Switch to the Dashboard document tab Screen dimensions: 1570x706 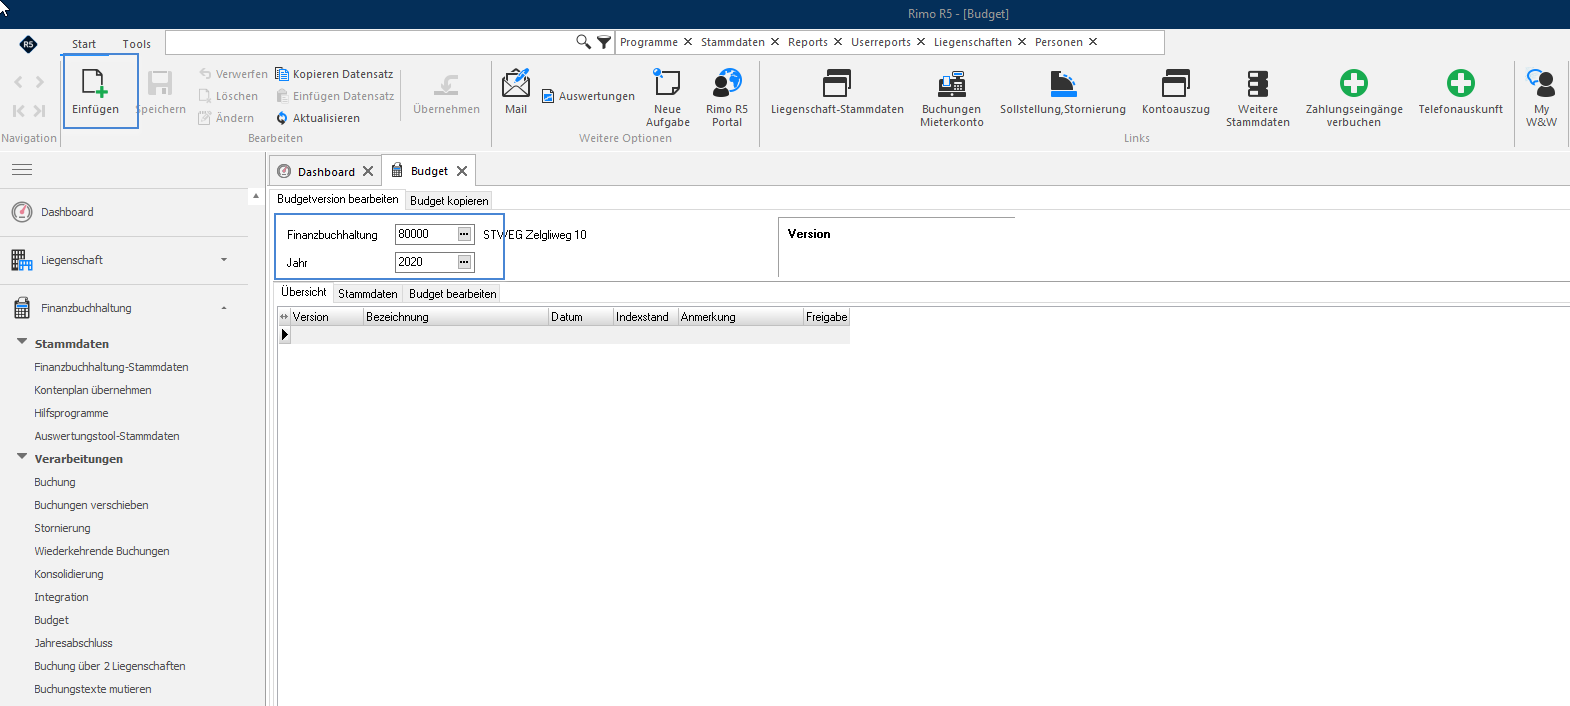tap(326, 172)
